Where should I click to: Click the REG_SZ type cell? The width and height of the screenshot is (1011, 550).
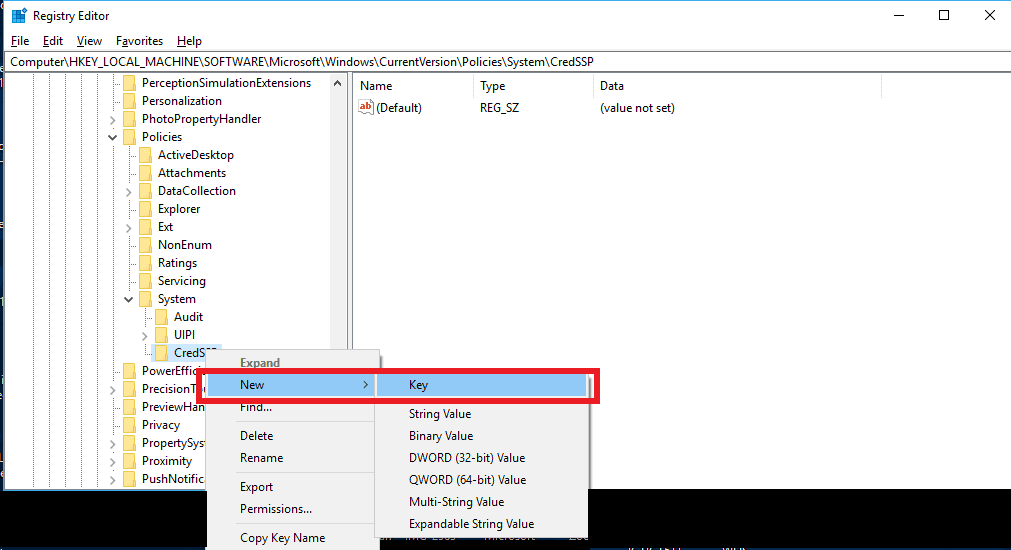point(500,108)
